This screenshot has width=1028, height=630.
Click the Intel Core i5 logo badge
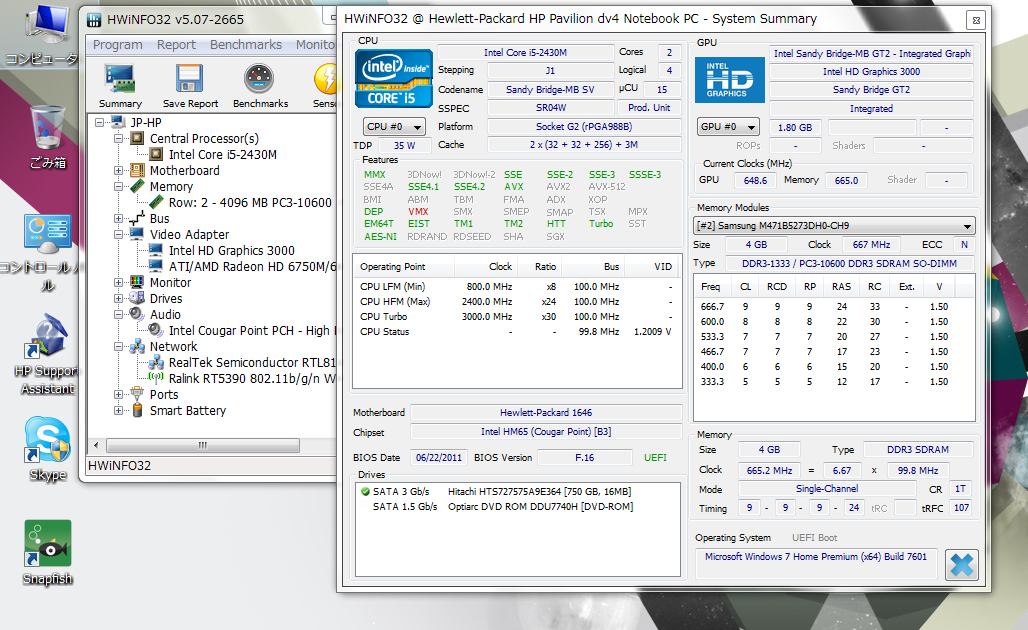pyautogui.click(x=393, y=79)
